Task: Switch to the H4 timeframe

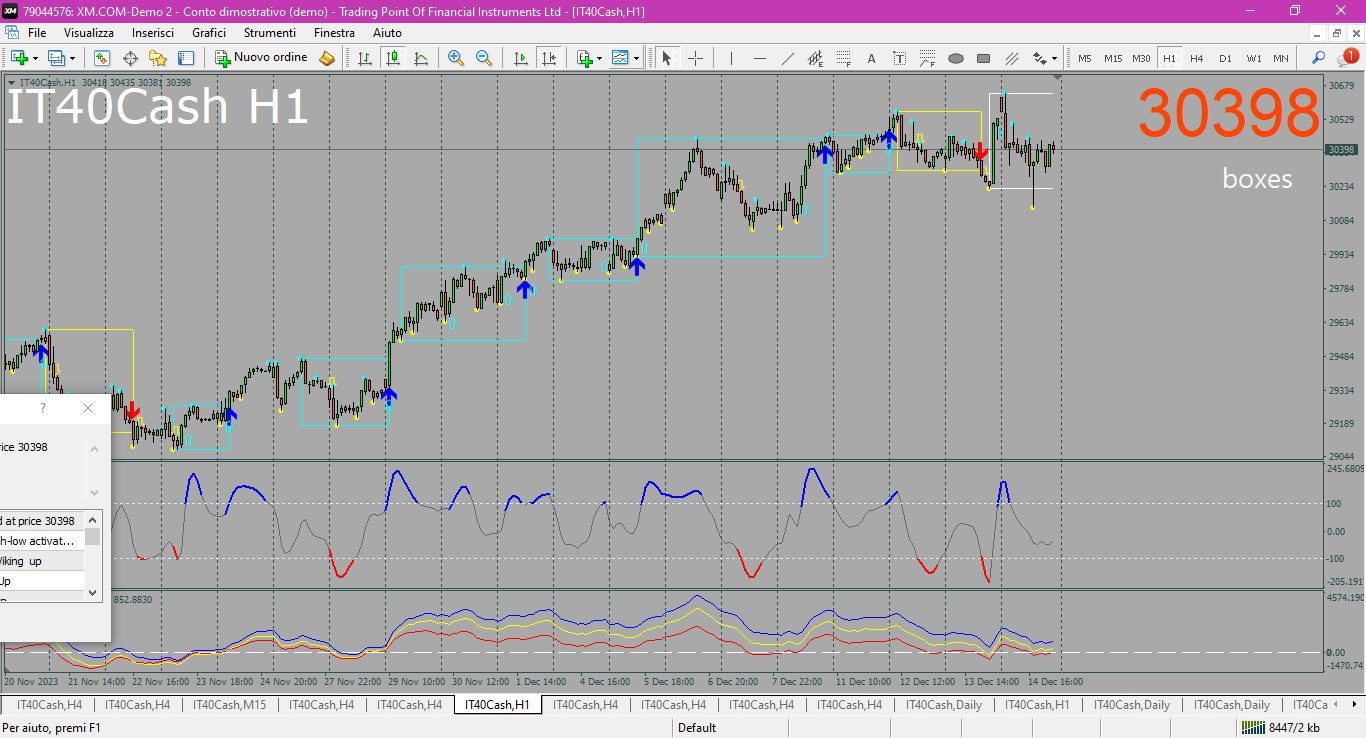Action: point(1197,58)
